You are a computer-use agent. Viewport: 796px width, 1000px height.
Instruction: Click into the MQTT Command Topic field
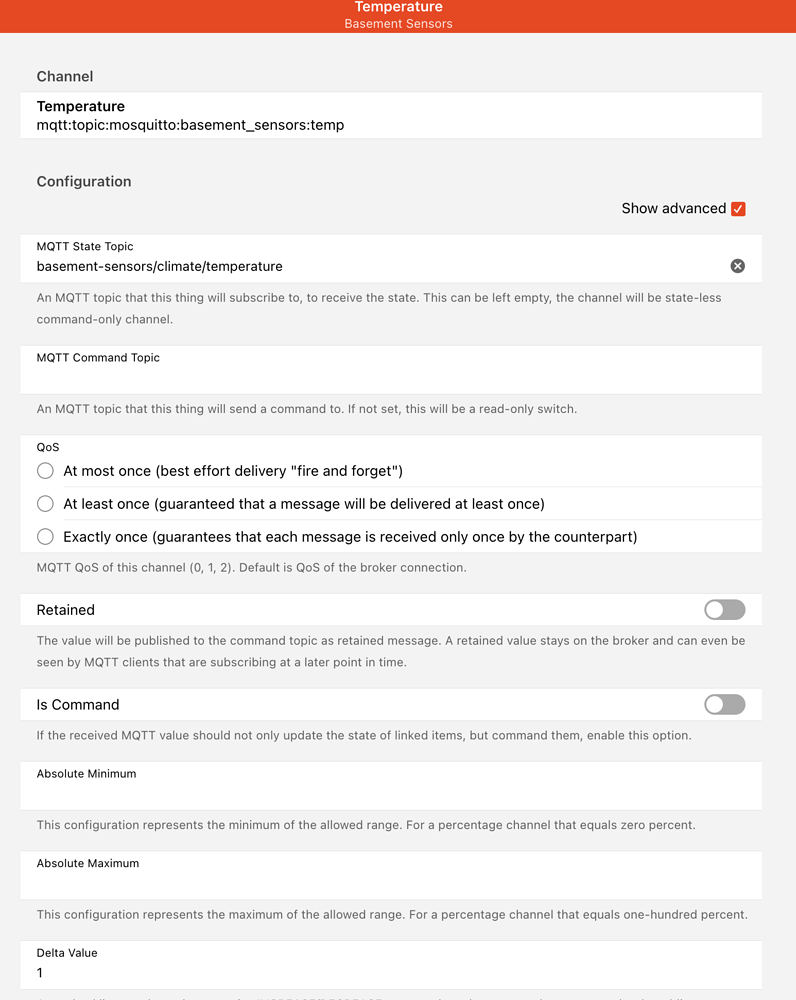(x=390, y=377)
